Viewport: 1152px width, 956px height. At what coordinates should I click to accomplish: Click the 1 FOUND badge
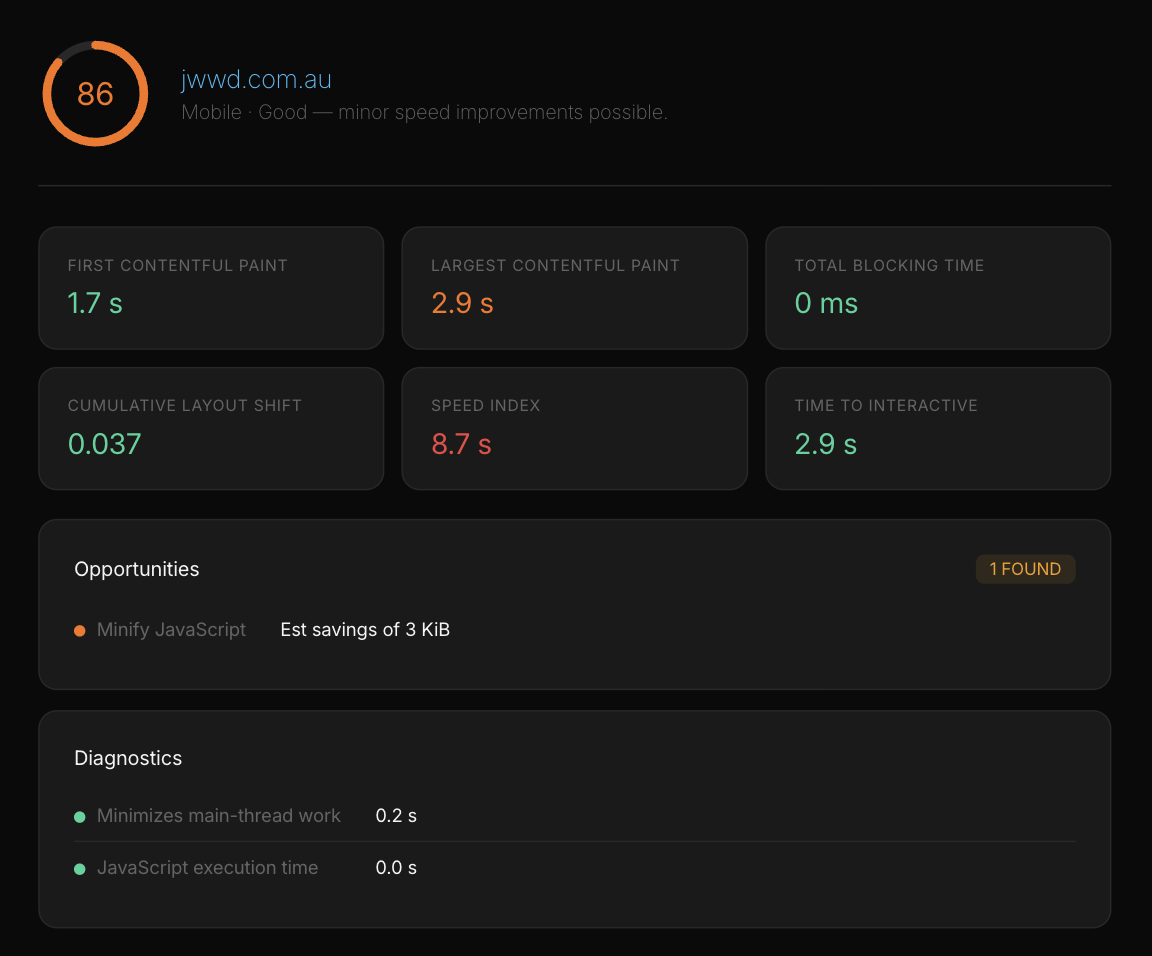pyautogui.click(x=1025, y=569)
